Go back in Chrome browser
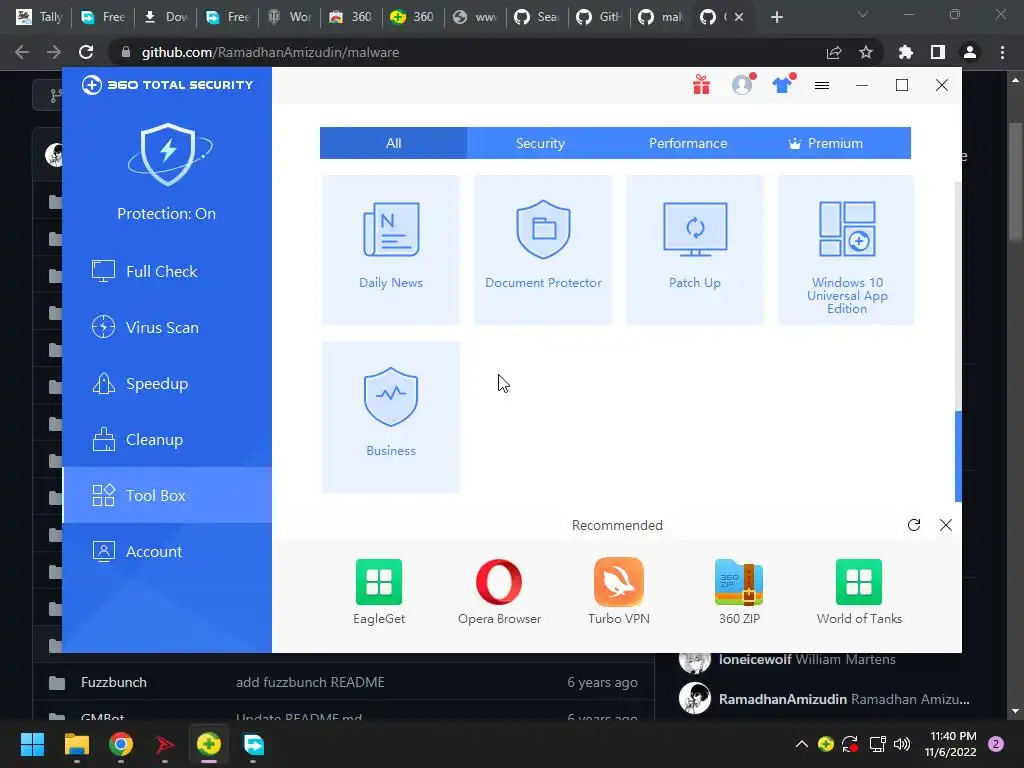 pyautogui.click(x=22, y=52)
